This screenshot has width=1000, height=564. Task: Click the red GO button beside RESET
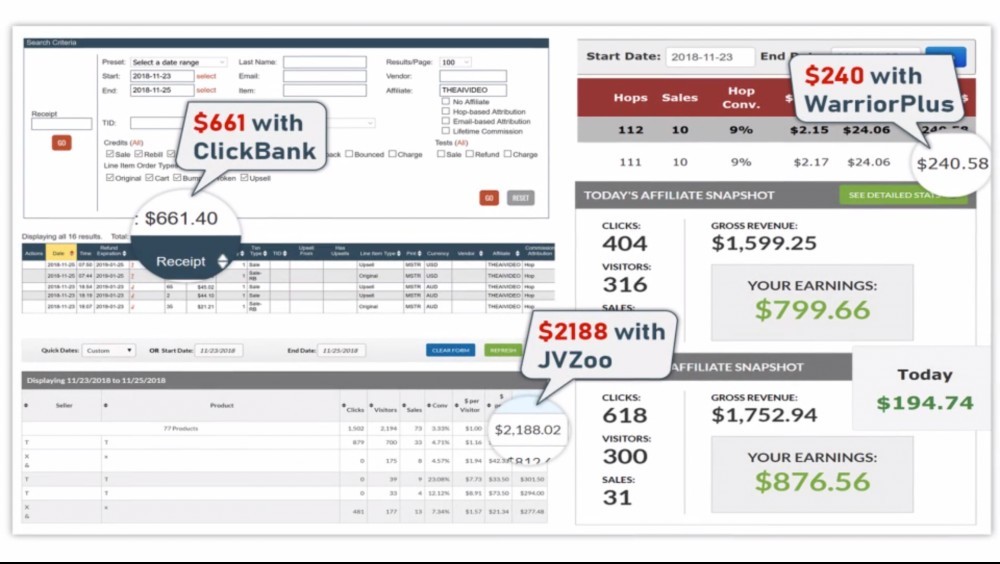click(x=489, y=198)
